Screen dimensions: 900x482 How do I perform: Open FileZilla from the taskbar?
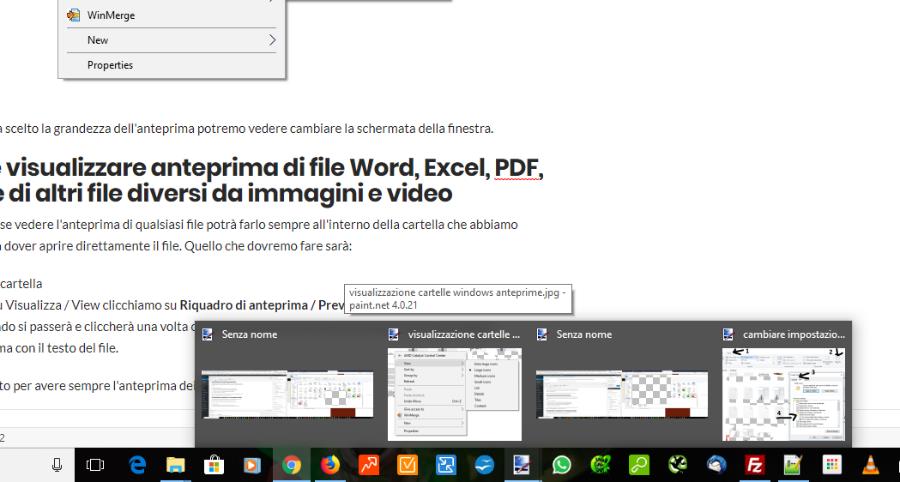tap(754, 464)
